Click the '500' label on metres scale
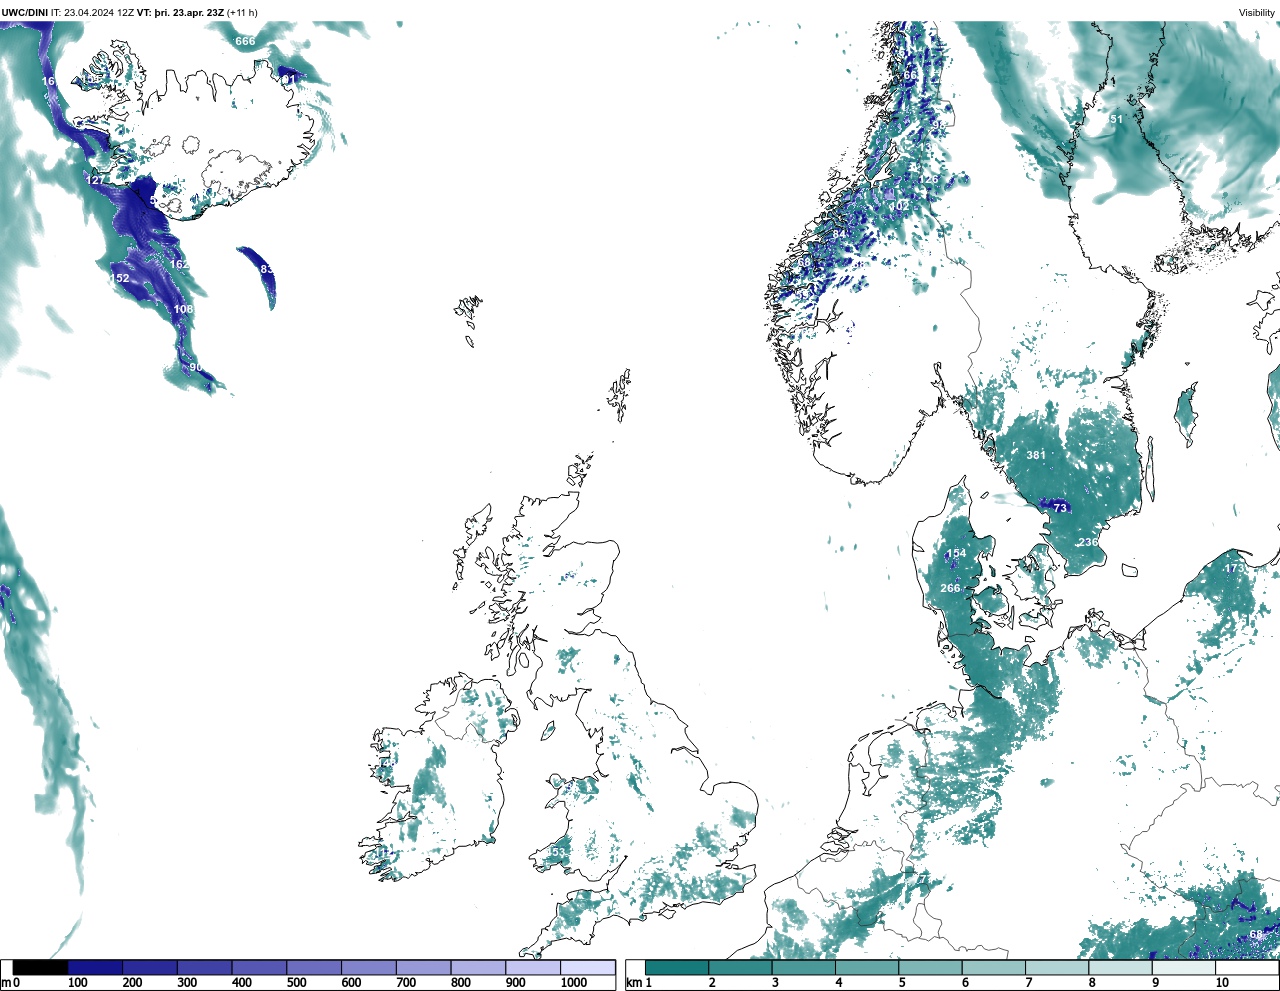The height and width of the screenshot is (991, 1280). [296, 983]
